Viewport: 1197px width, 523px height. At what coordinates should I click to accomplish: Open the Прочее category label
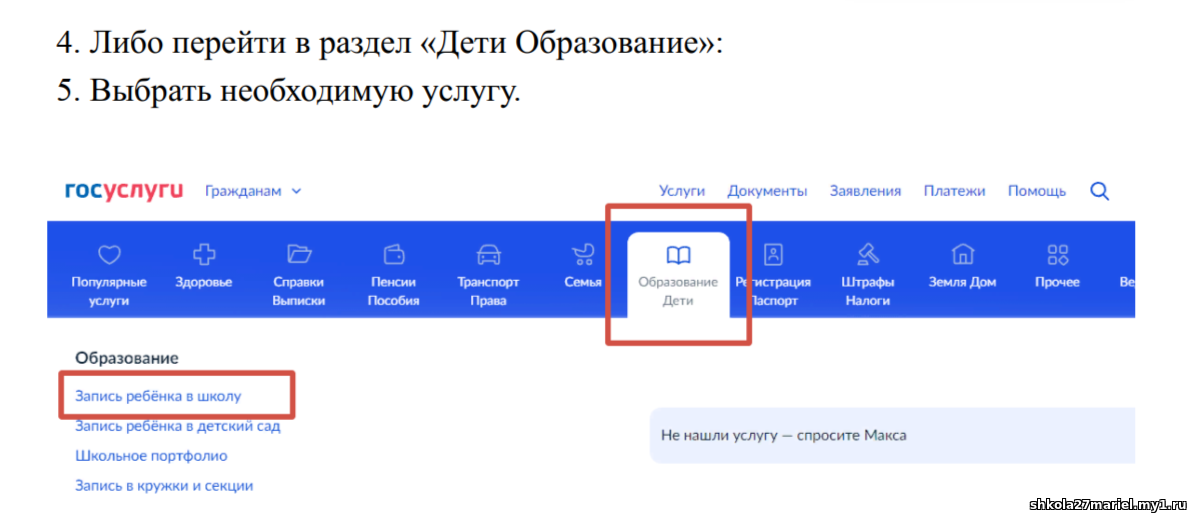click(x=1057, y=282)
